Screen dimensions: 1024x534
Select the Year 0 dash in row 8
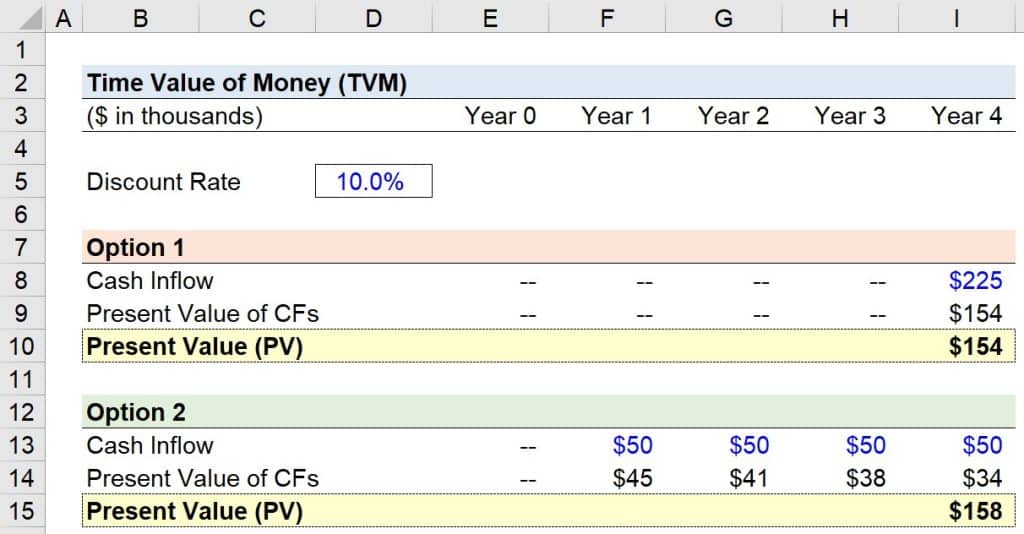[x=528, y=283]
